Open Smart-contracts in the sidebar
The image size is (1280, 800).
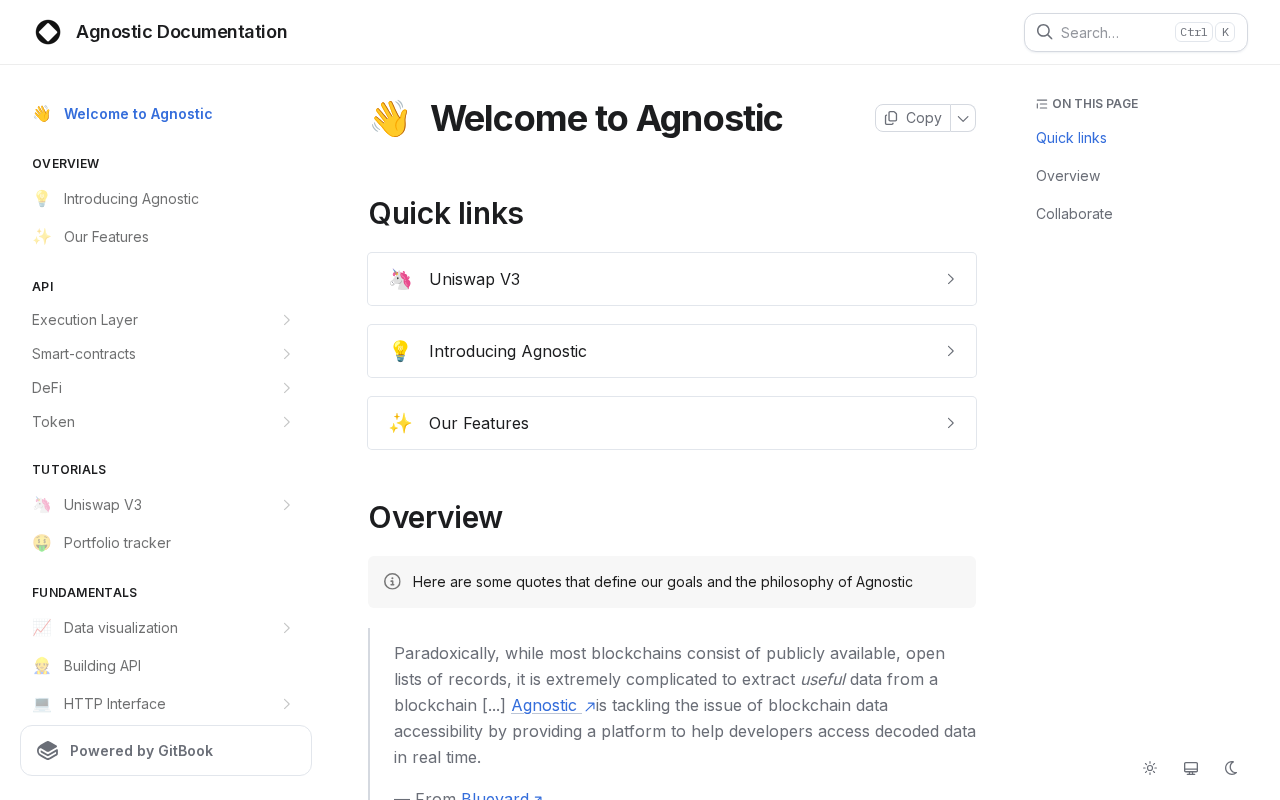click(84, 354)
